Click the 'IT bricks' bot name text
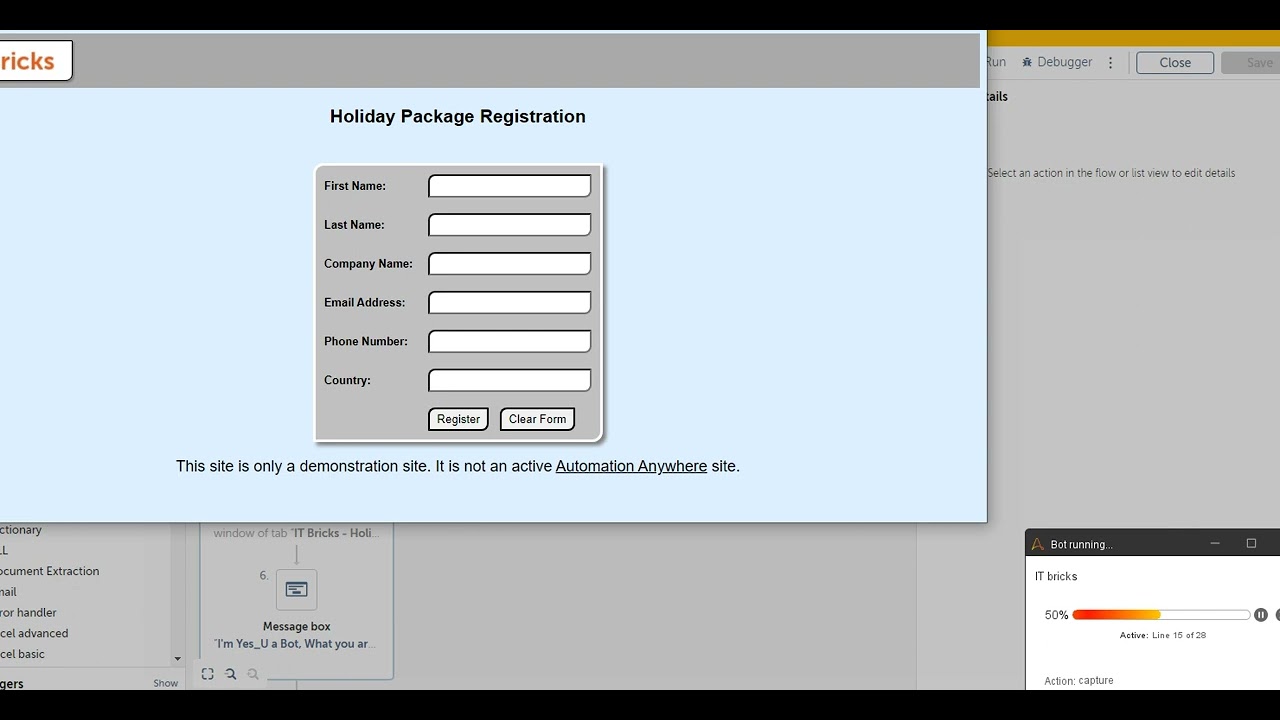The height and width of the screenshot is (720, 1280). tap(1056, 576)
